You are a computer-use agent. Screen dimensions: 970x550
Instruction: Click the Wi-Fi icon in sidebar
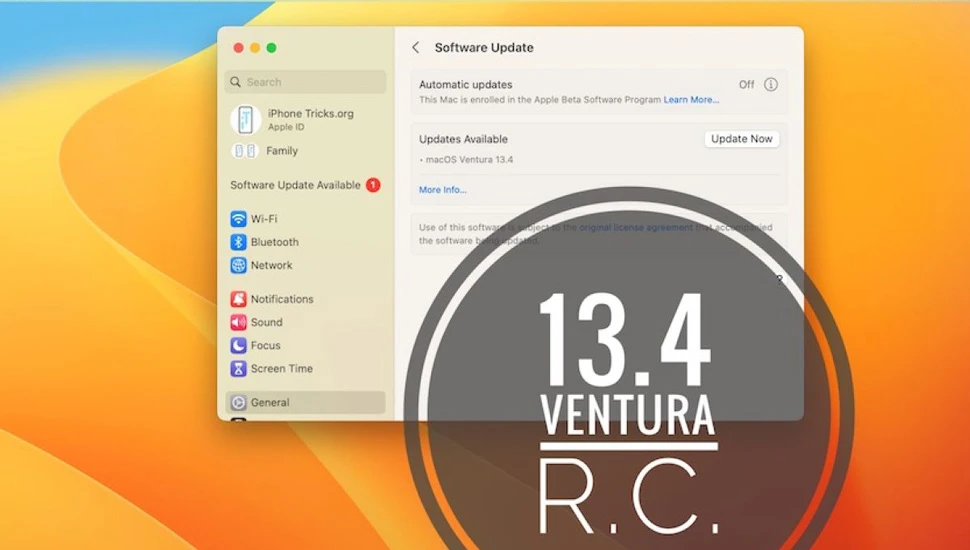[x=238, y=219]
